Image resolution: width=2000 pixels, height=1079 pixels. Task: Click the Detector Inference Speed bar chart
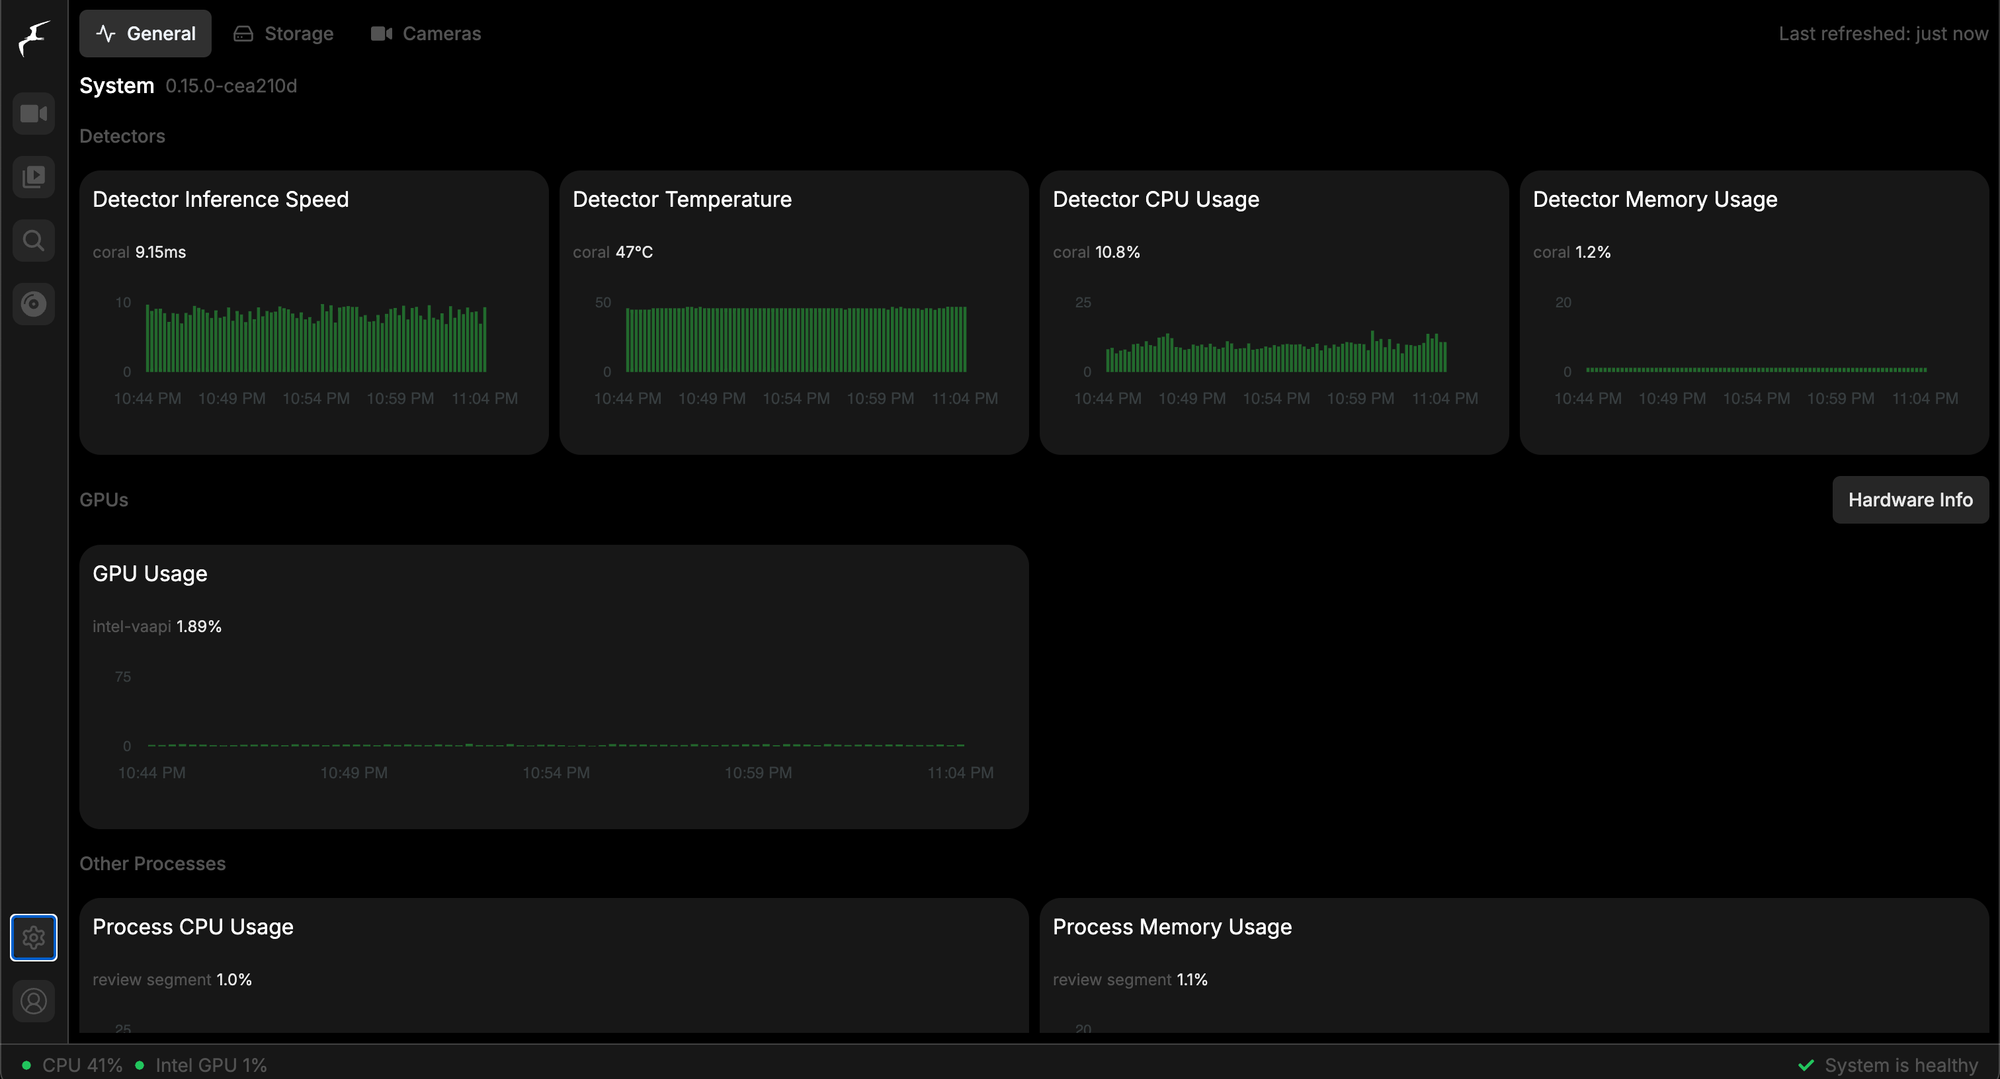tap(316, 339)
